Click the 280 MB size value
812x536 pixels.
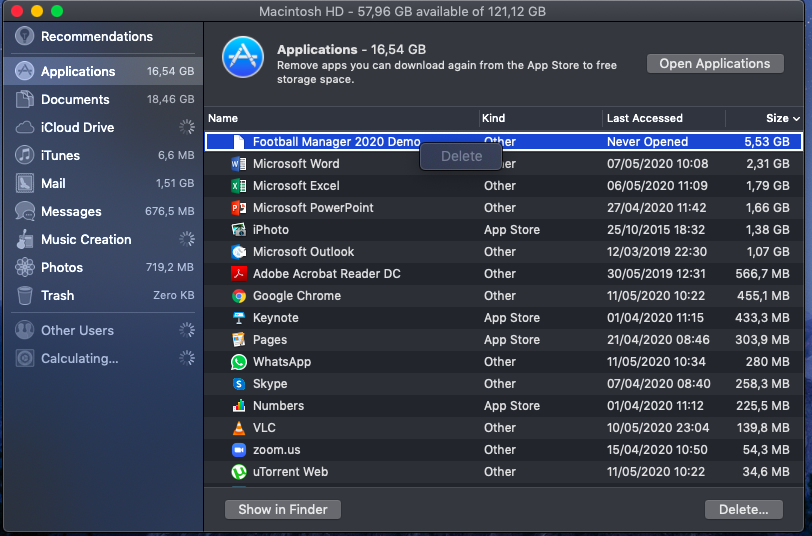[x=767, y=361]
